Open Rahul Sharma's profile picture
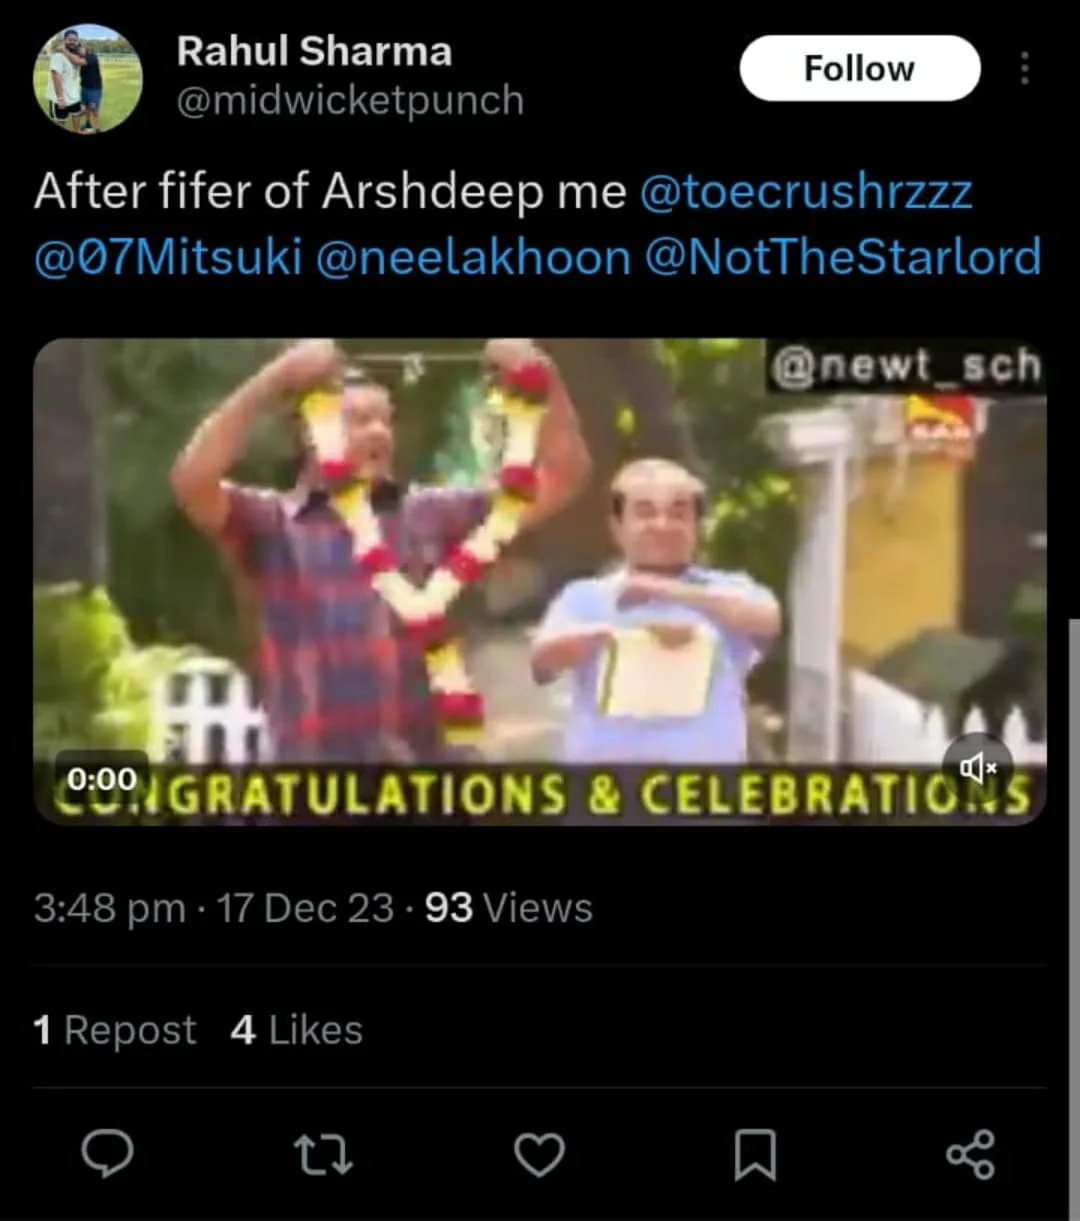Screen dimensions: 1080x1221 tap(88, 79)
